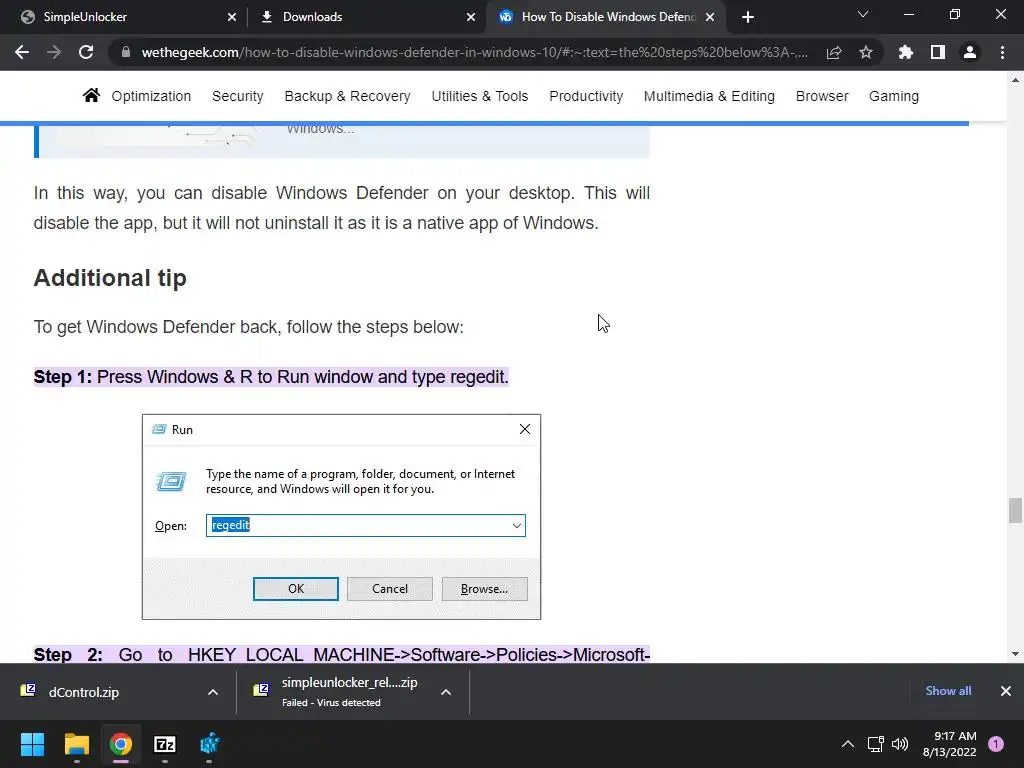Open the Multimedia & Editing menu
Screen dimensions: 1024x768
pyautogui.click(x=709, y=96)
